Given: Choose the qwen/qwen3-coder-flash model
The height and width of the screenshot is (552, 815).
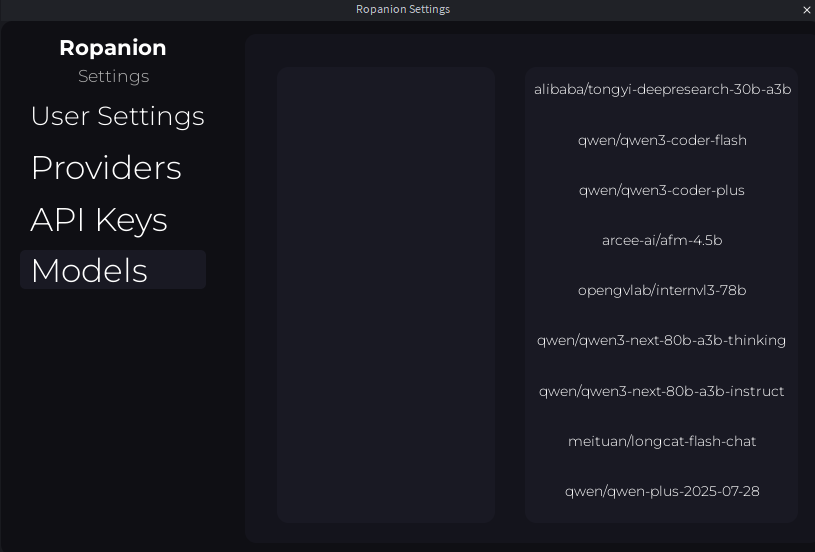Looking at the screenshot, I should [x=662, y=140].
